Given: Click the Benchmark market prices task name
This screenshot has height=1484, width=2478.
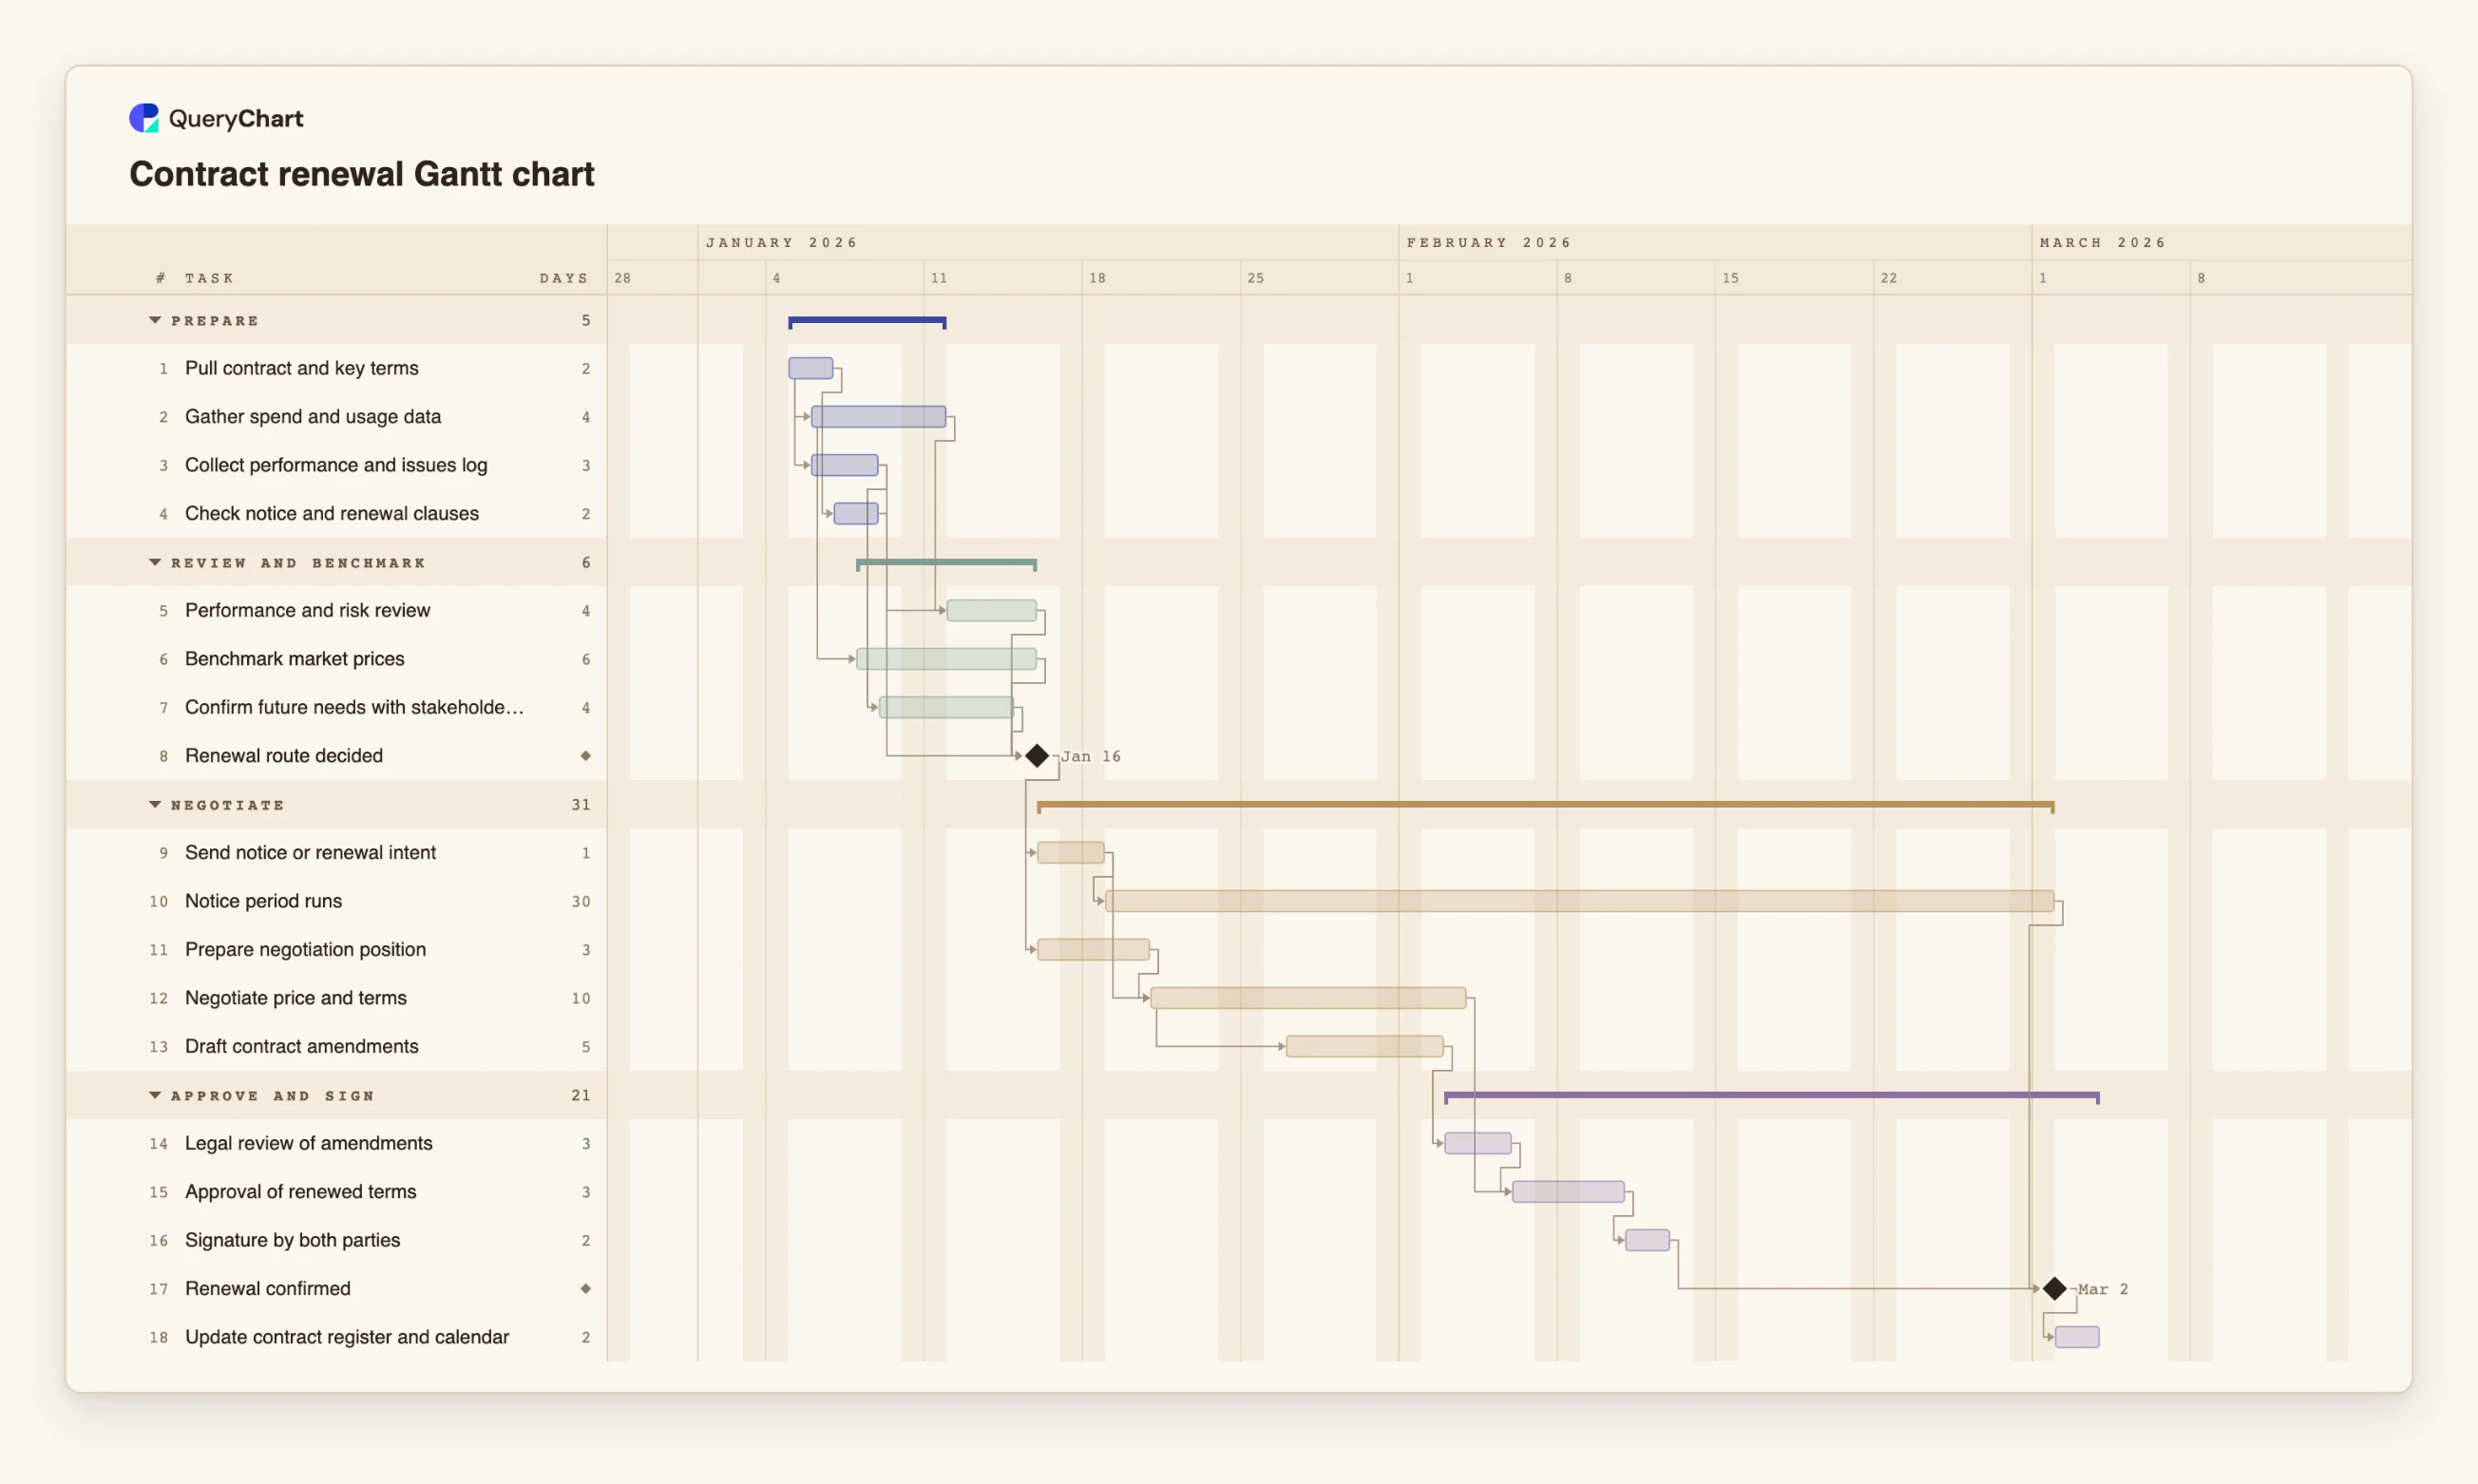Looking at the screenshot, I should 295,659.
